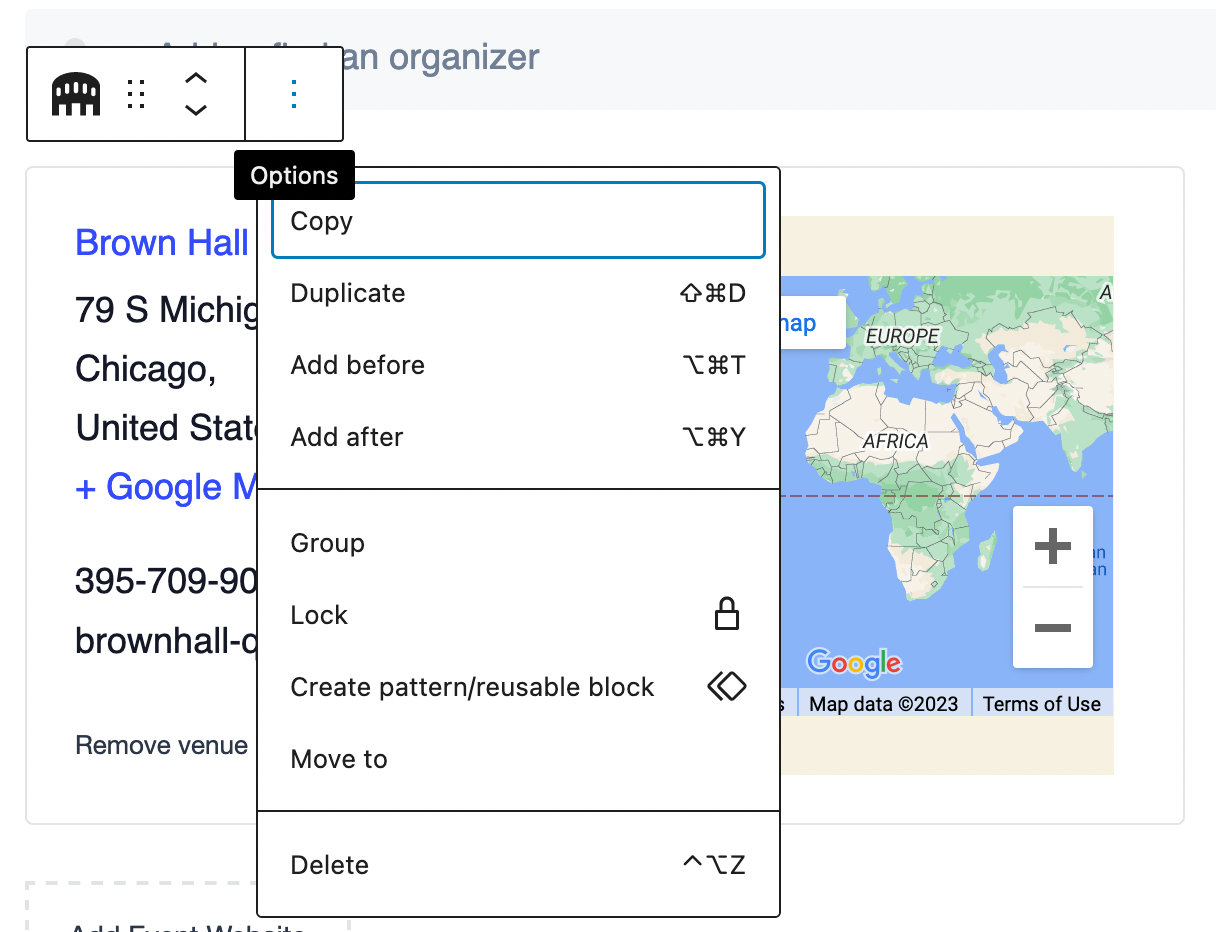
Task: Zoom in on the map
Action: (1052, 546)
